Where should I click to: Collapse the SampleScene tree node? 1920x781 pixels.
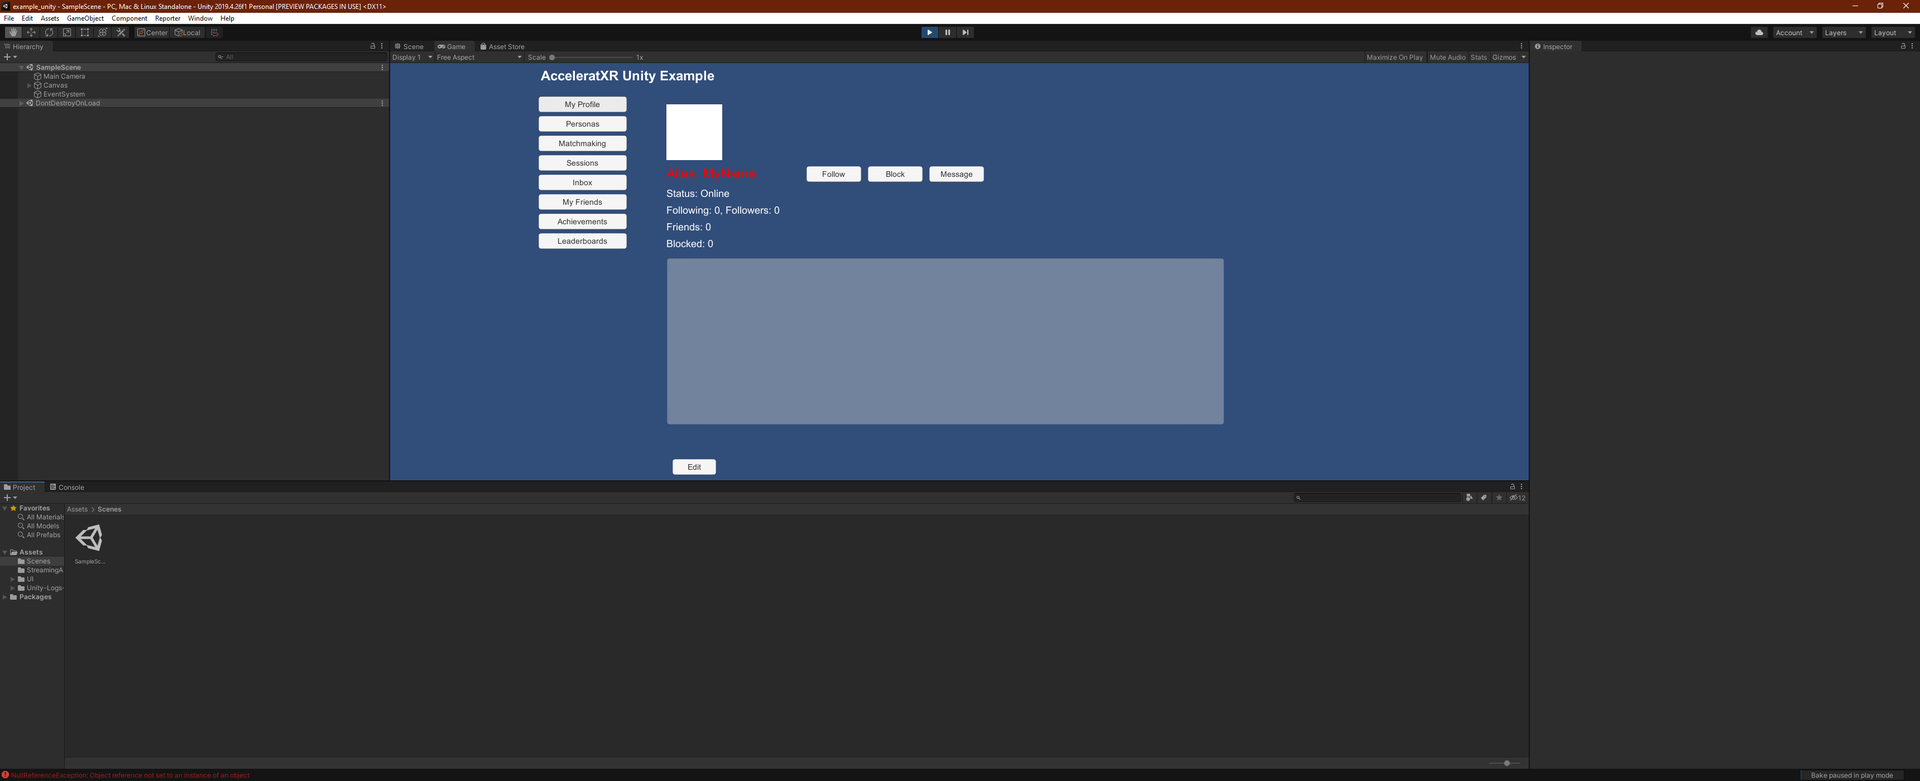click(21, 67)
